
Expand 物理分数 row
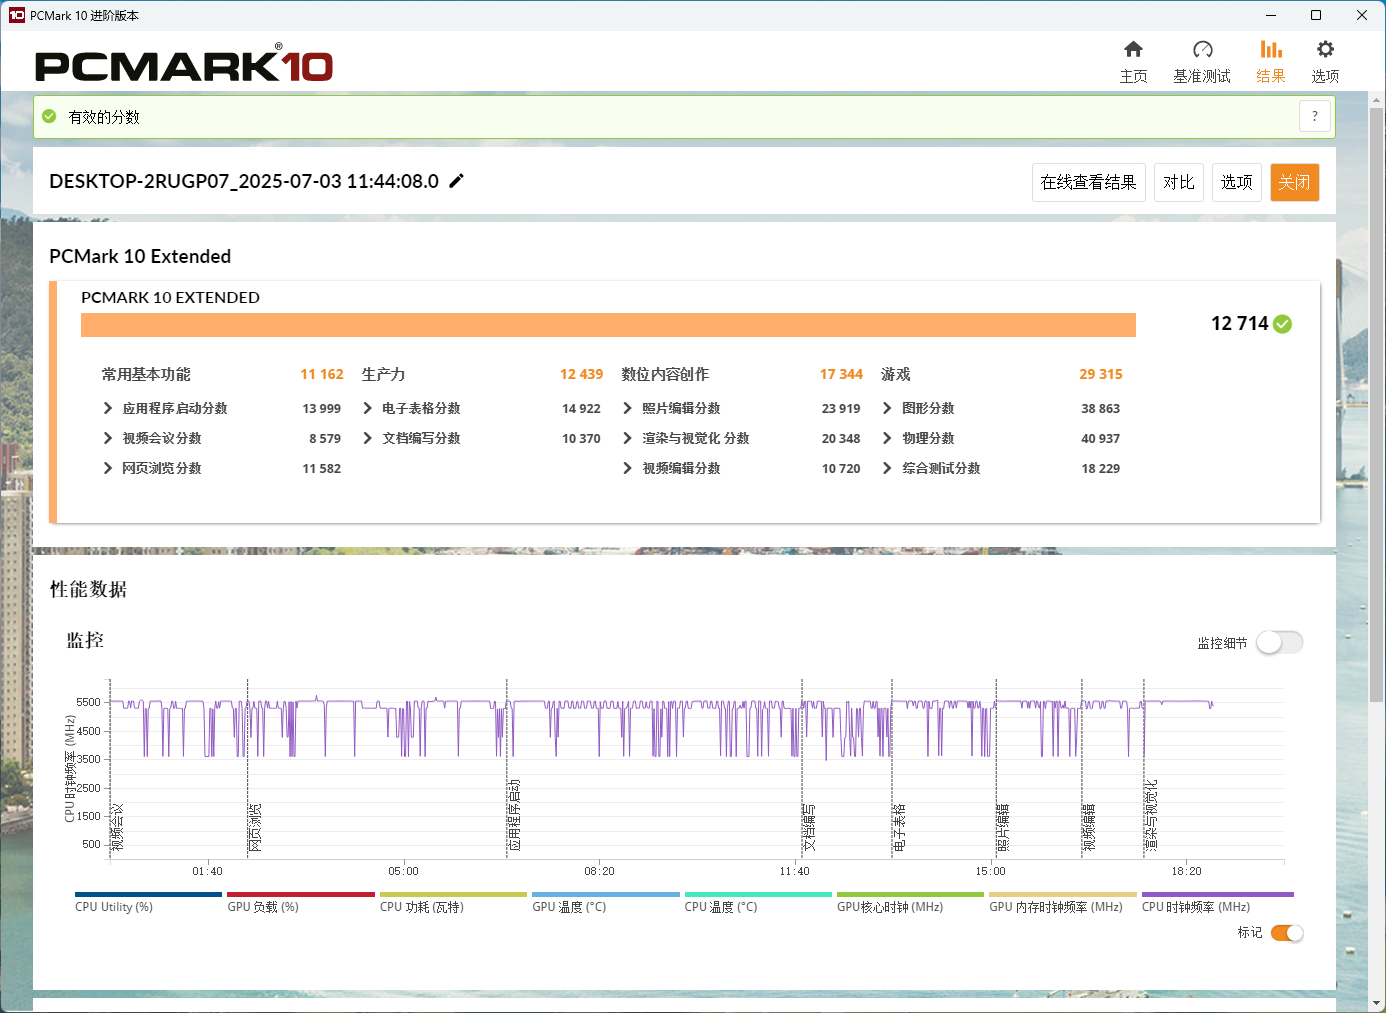[x=887, y=438]
